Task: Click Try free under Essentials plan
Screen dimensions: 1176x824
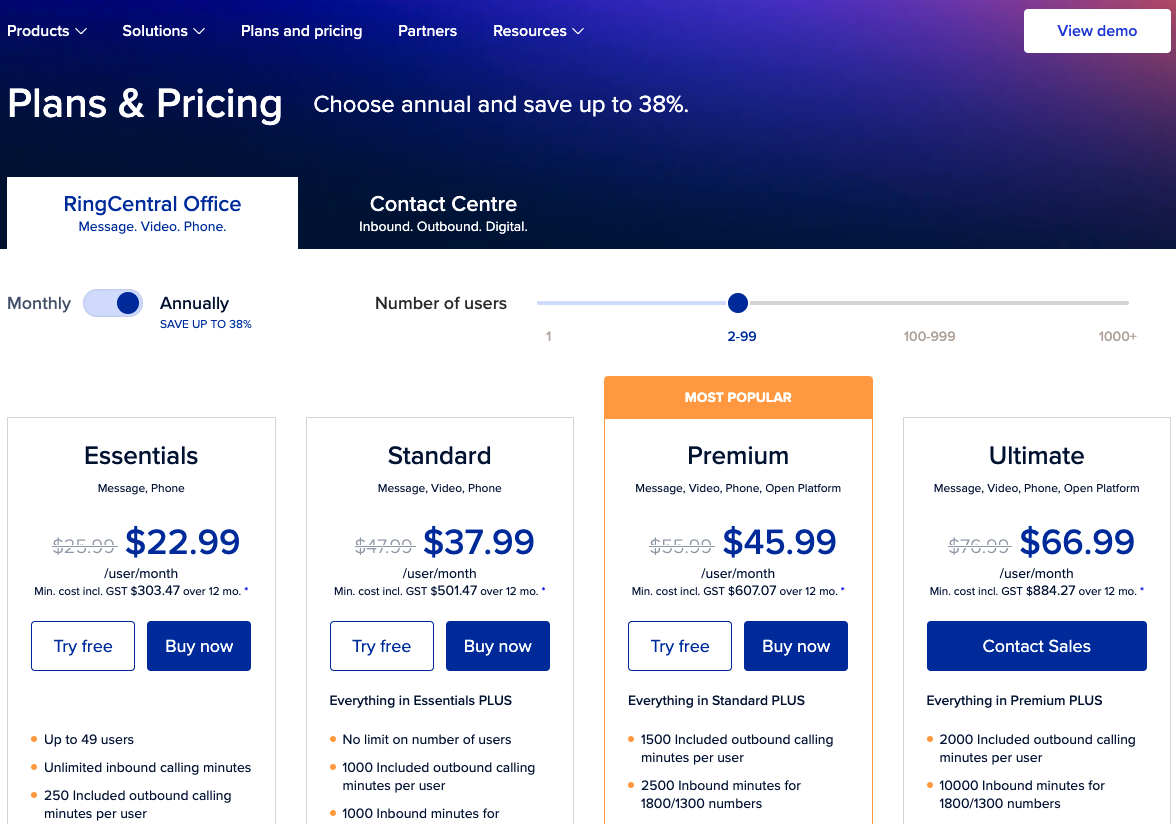Action: (83, 646)
